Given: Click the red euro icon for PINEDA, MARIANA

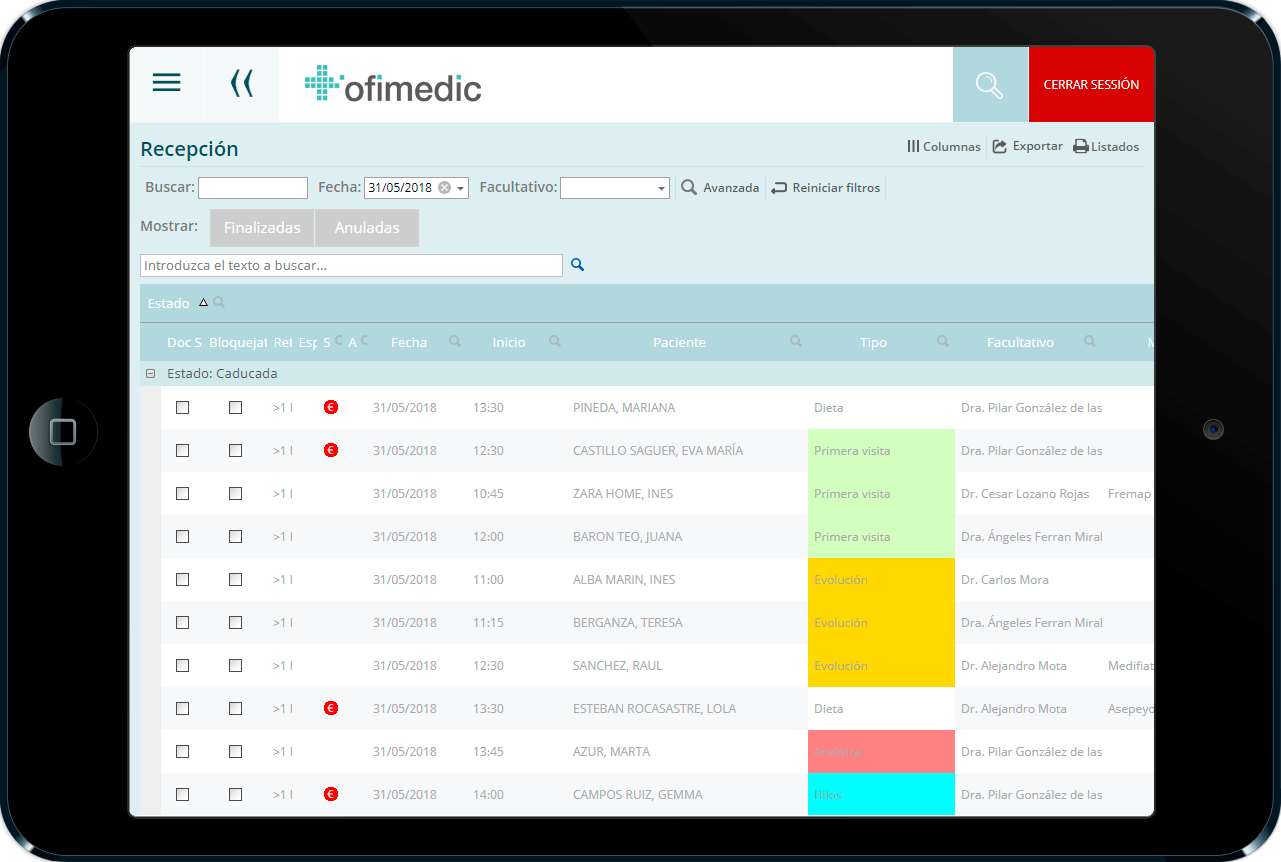Looking at the screenshot, I should click(331, 407).
